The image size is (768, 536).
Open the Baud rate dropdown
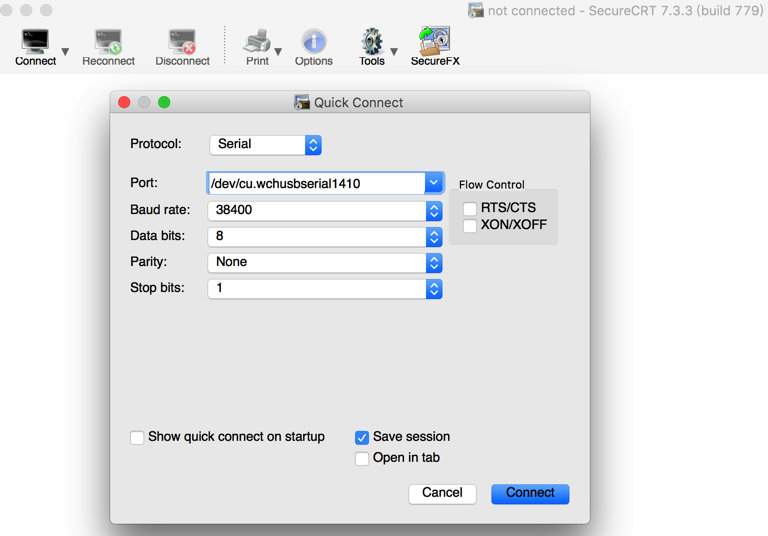tap(325, 211)
